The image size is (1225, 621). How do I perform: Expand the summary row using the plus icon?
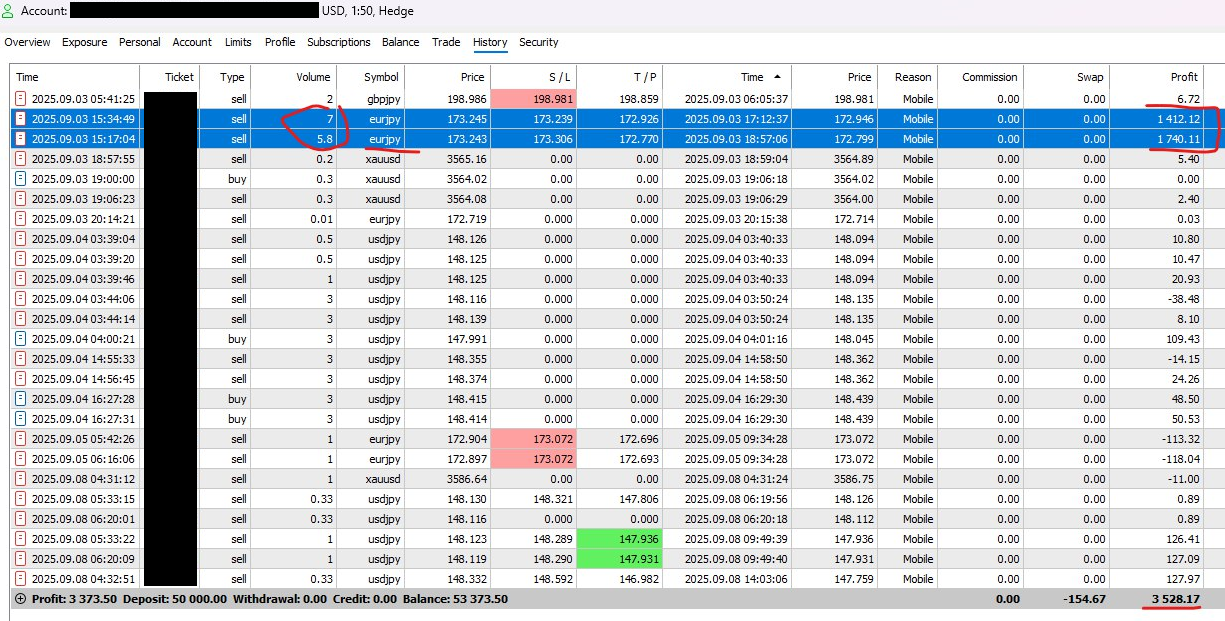point(20,599)
